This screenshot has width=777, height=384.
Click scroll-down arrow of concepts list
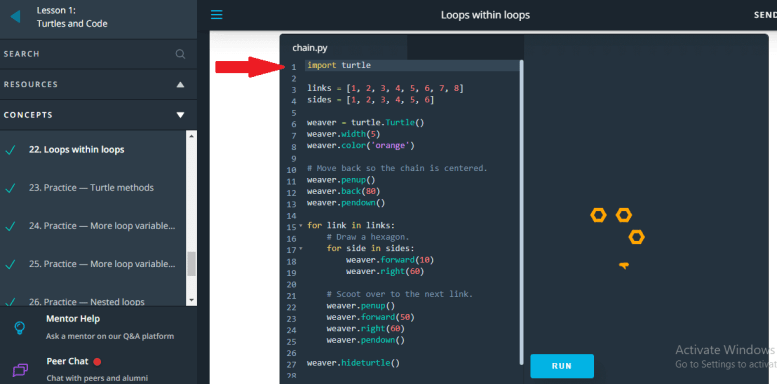tap(191, 300)
